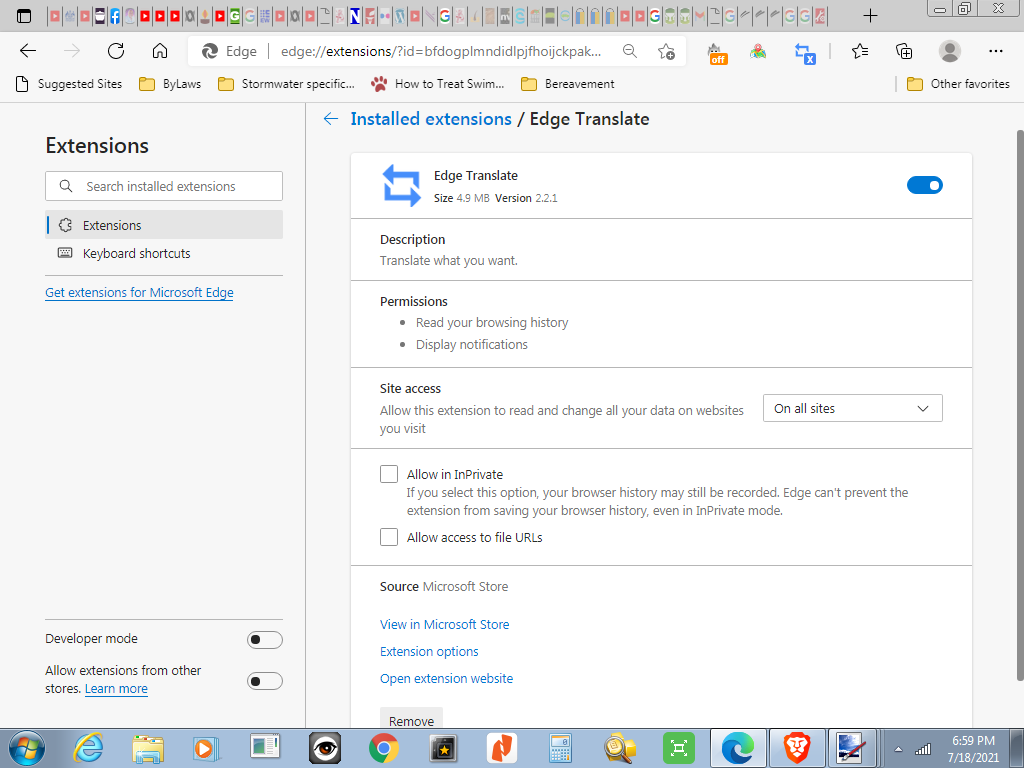This screenshot has height=768, width=1024.
Task: Check the Allow in InPrivate box
Action: tap(389, 474)
